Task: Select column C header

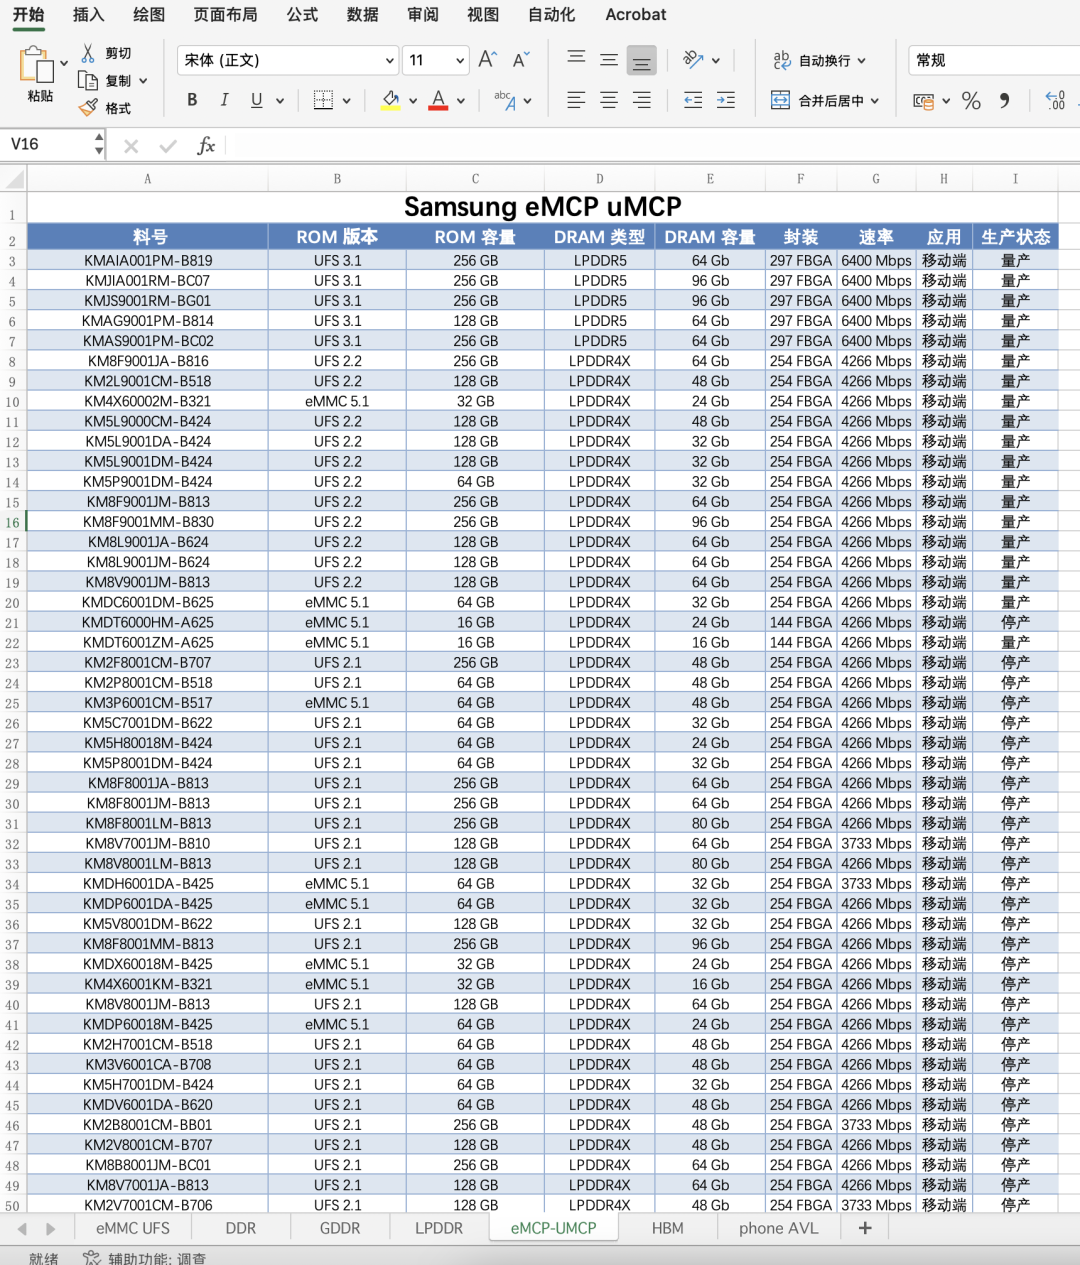Action: 475,179
